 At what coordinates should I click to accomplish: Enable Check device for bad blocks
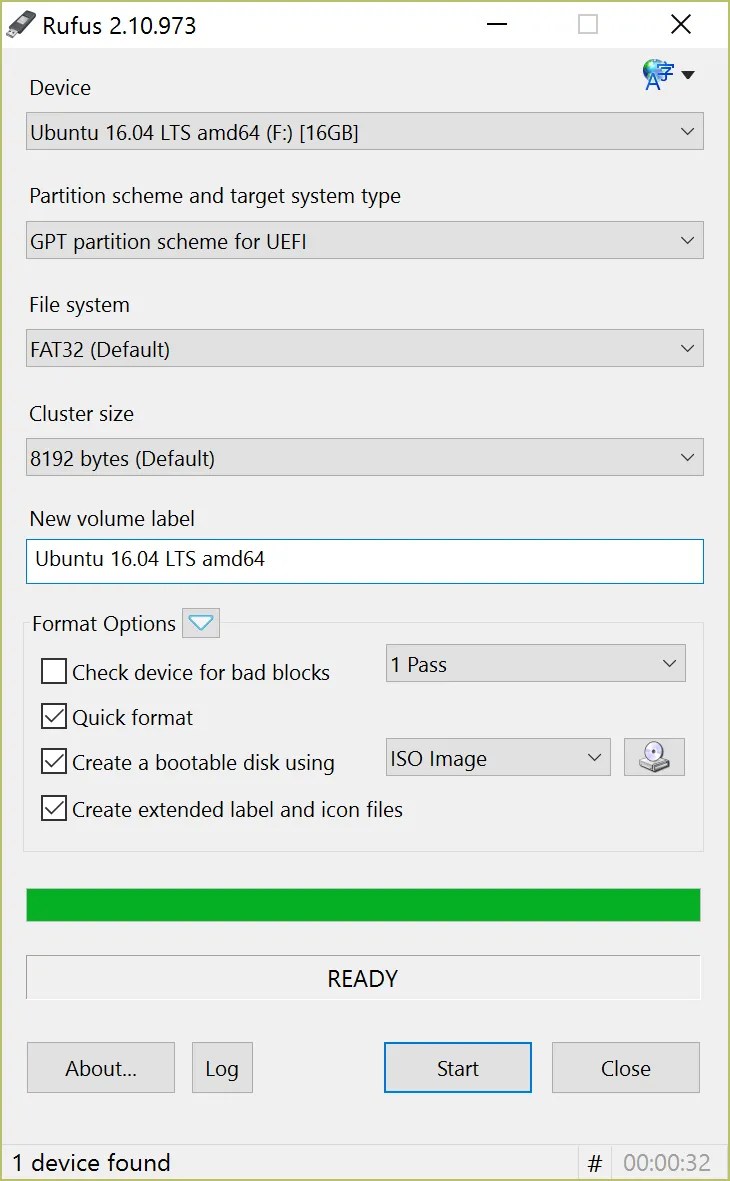click(53, 671)
